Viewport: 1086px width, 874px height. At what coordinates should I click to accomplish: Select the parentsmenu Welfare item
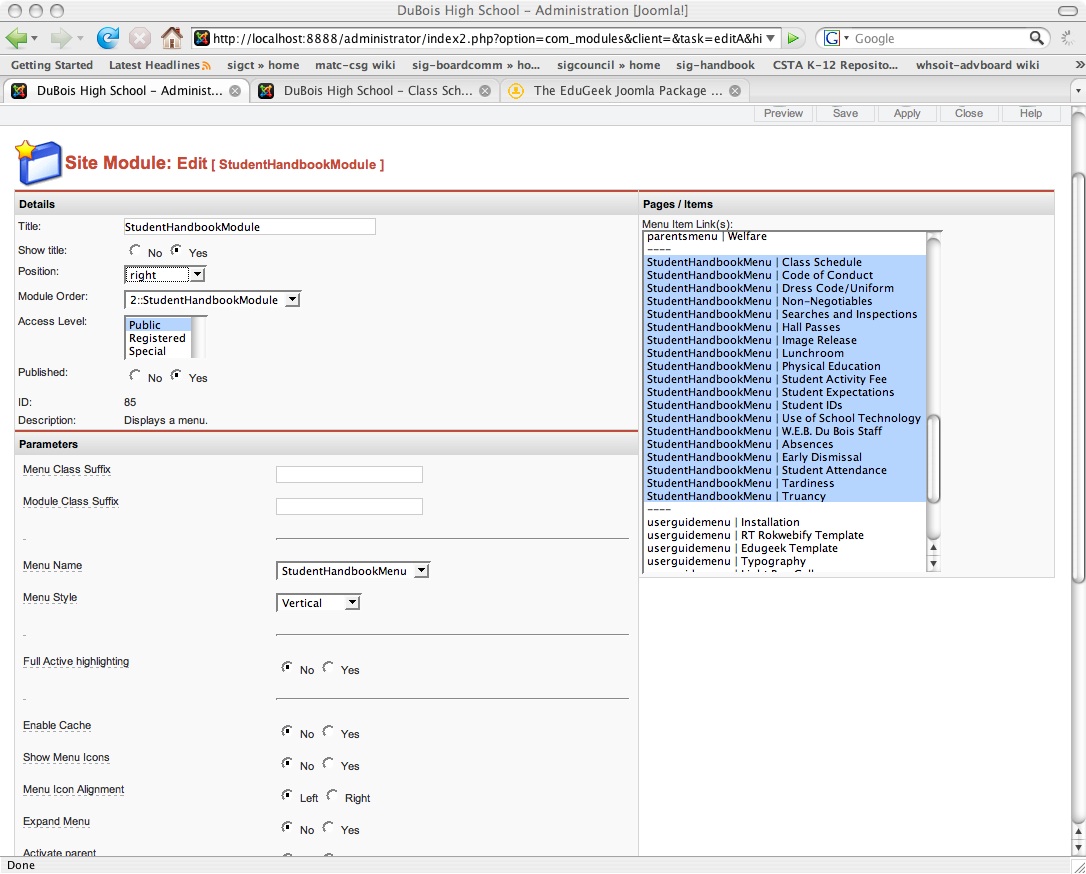785,236
